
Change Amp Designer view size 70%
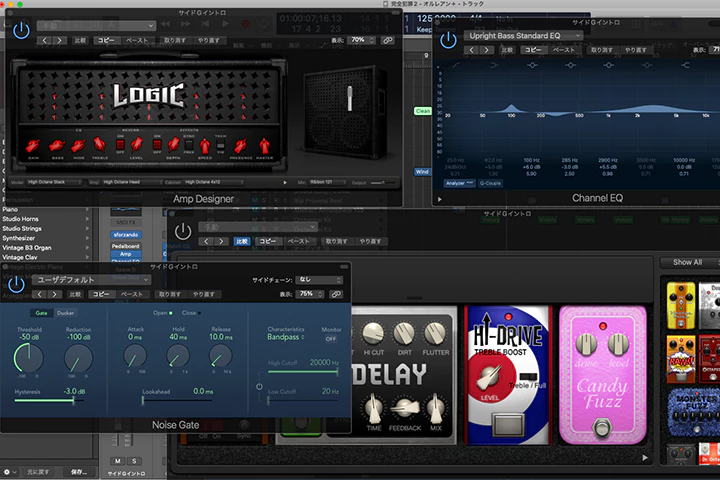(361, 40)
